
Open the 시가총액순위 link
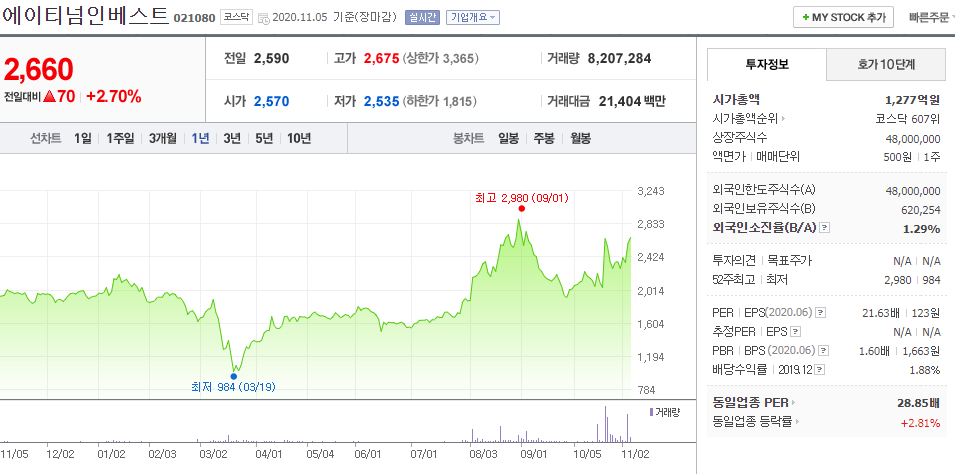(749, 119)
